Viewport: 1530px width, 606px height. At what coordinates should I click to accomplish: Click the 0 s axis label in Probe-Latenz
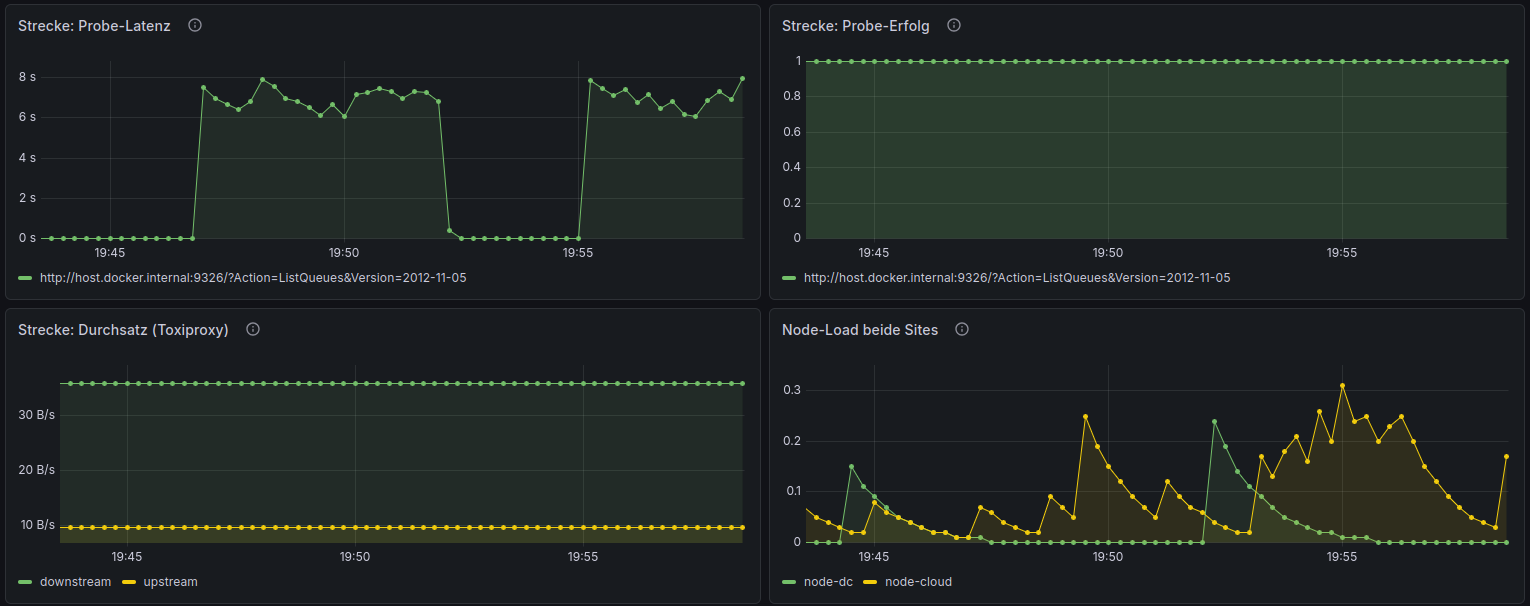[27, 238]
